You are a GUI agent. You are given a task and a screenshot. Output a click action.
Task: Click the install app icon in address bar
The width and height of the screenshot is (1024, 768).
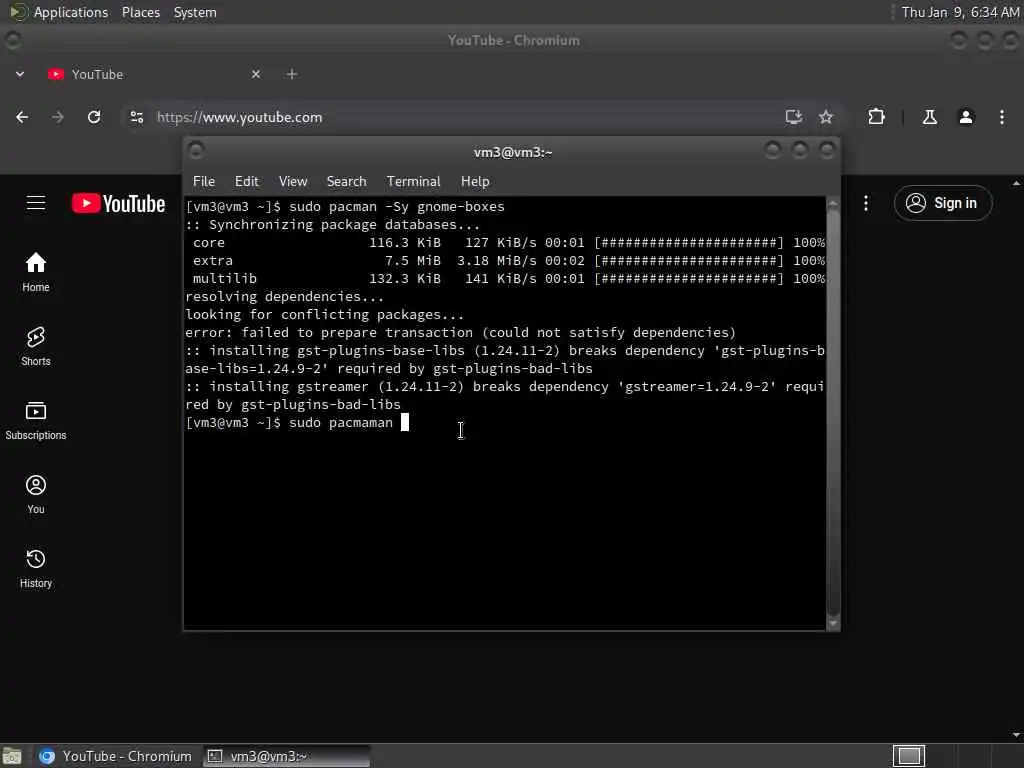(793, 117)
